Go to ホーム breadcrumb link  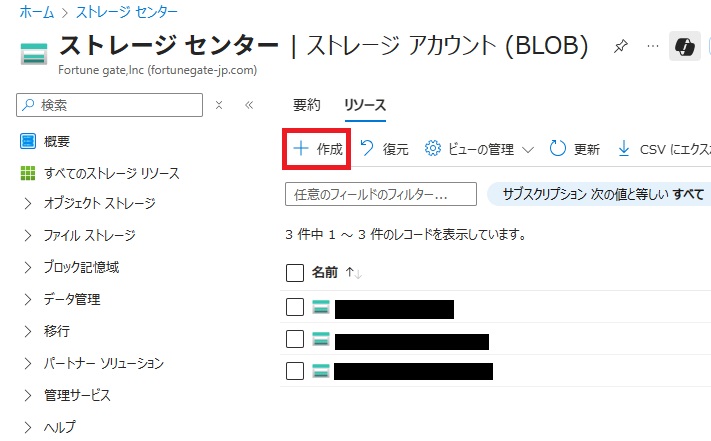[x=37, y=12]
